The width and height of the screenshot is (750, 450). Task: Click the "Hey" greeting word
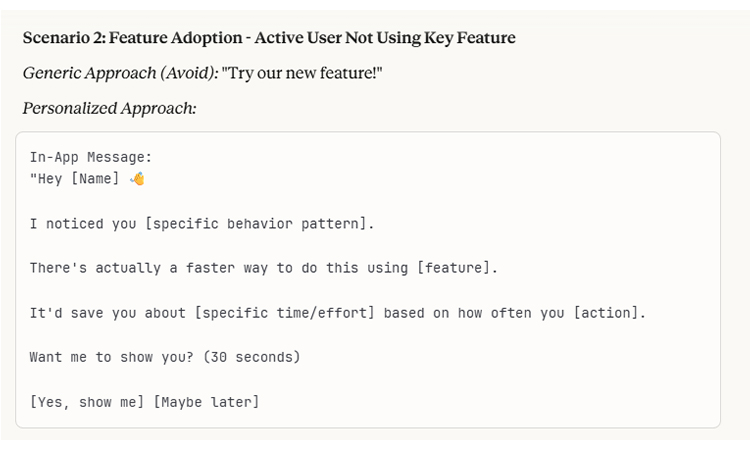point(47,179)
